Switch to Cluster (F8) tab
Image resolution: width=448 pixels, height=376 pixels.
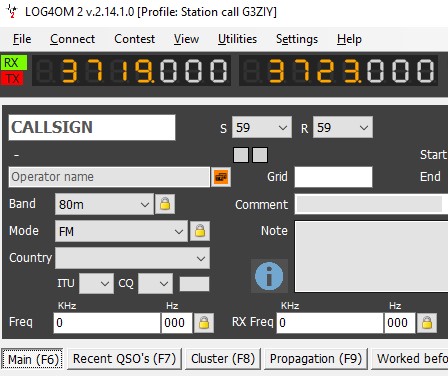(223, 359)
